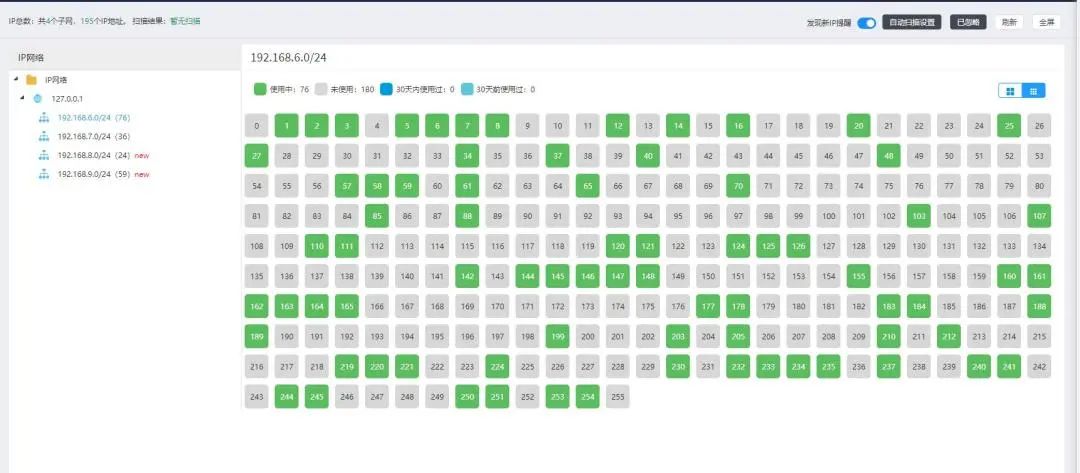Click in-use IP cell 155
The image size is (1080, 473).
[858, 276]
